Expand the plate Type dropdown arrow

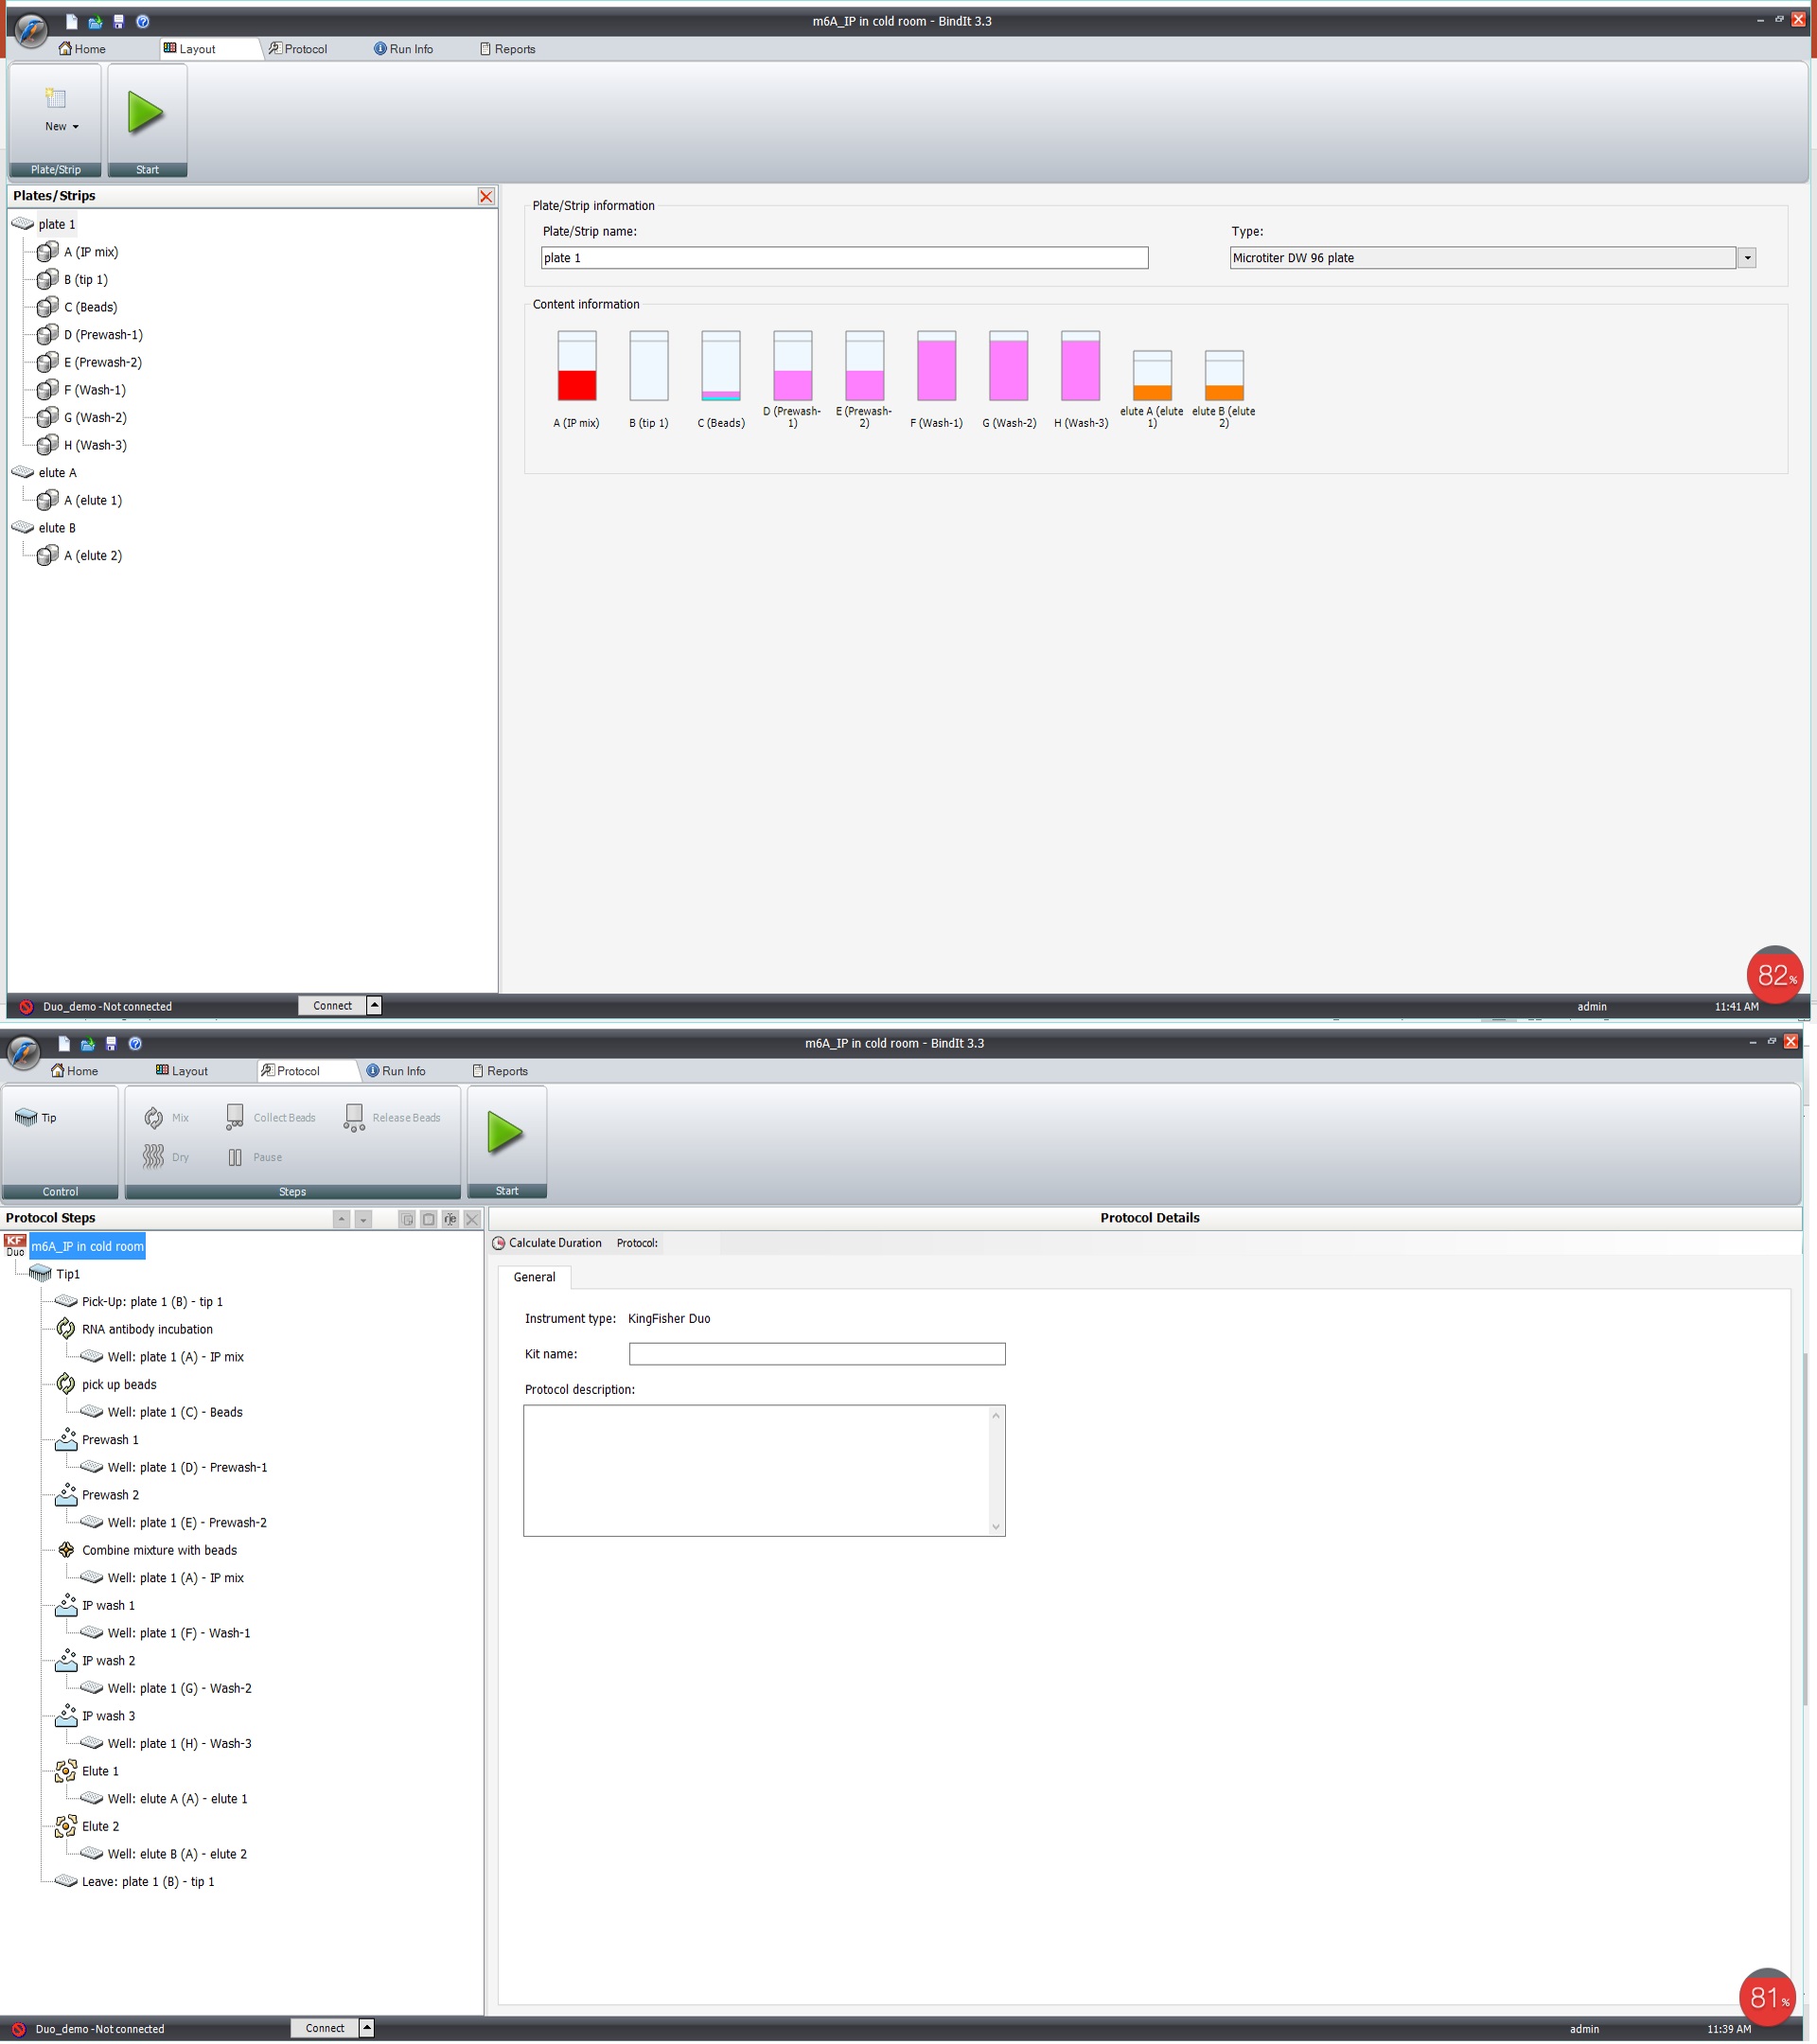coord(1747,258)
